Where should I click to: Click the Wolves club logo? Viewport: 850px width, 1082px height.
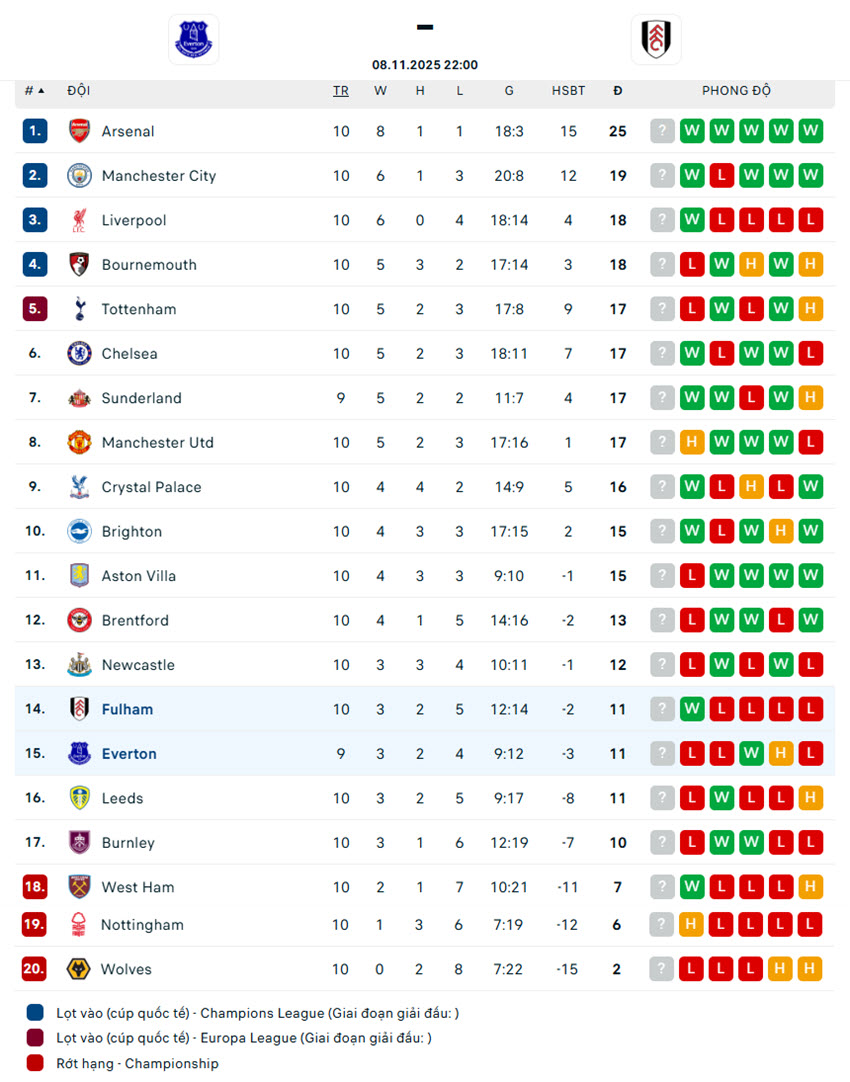(x=79, y=968)
